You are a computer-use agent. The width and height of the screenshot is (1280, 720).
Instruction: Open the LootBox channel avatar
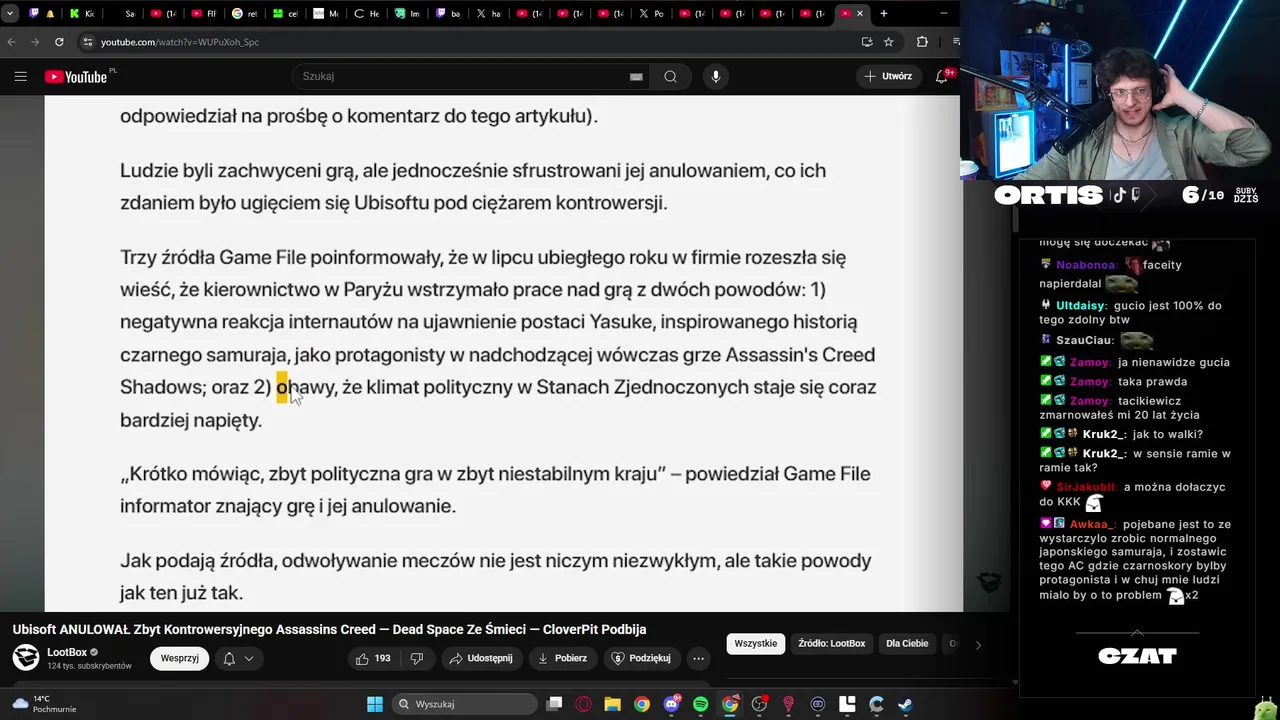point(26,658)
